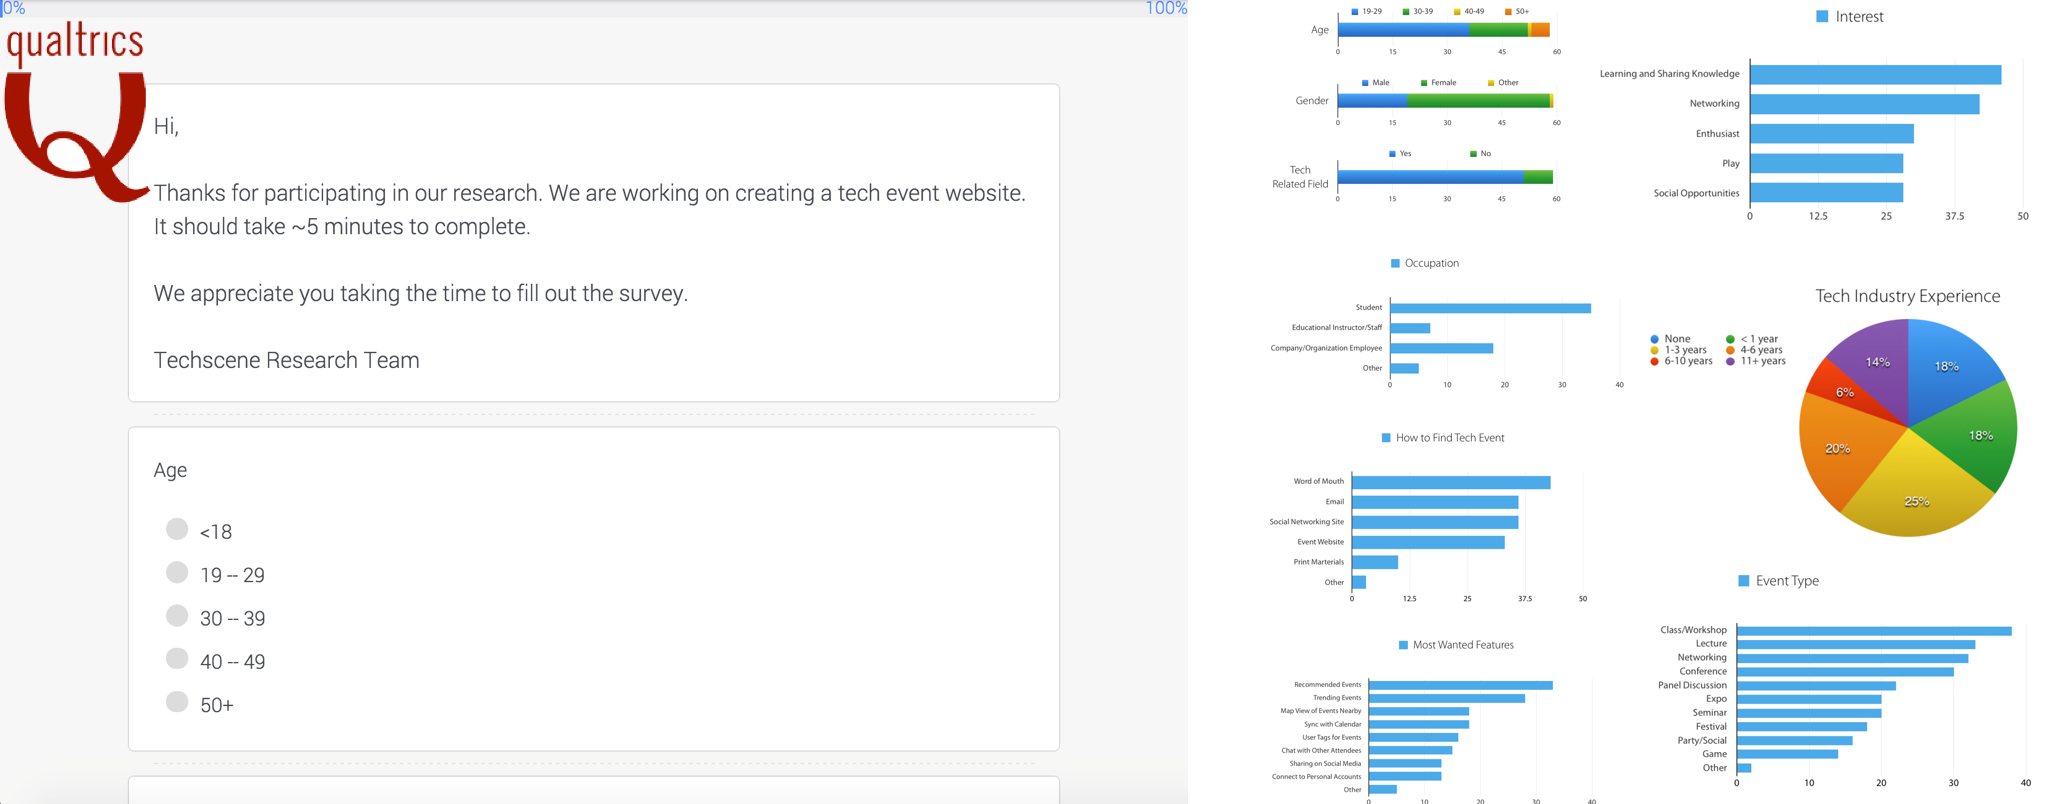This screenshot has width=2054, height=804.
Task: Click the 'Panel Discussion' label
Action: tap(1693, 685)
